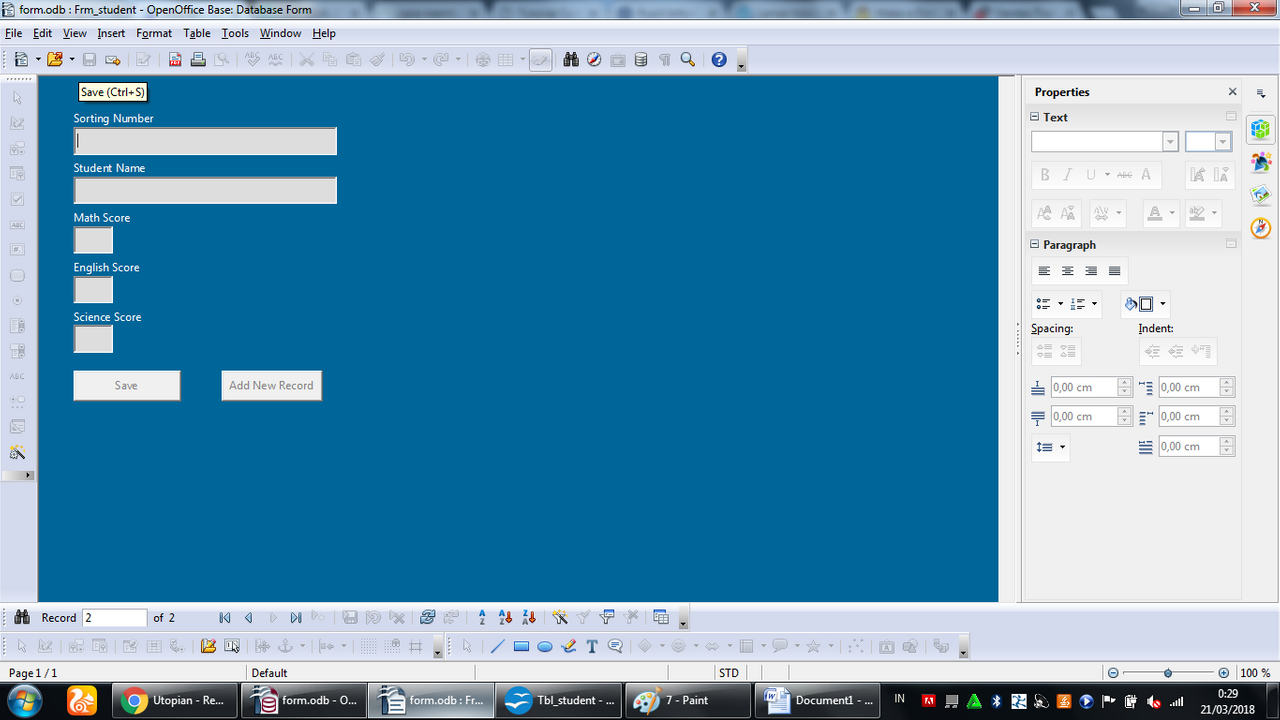Refresh the form data

[x=427, y=617]
